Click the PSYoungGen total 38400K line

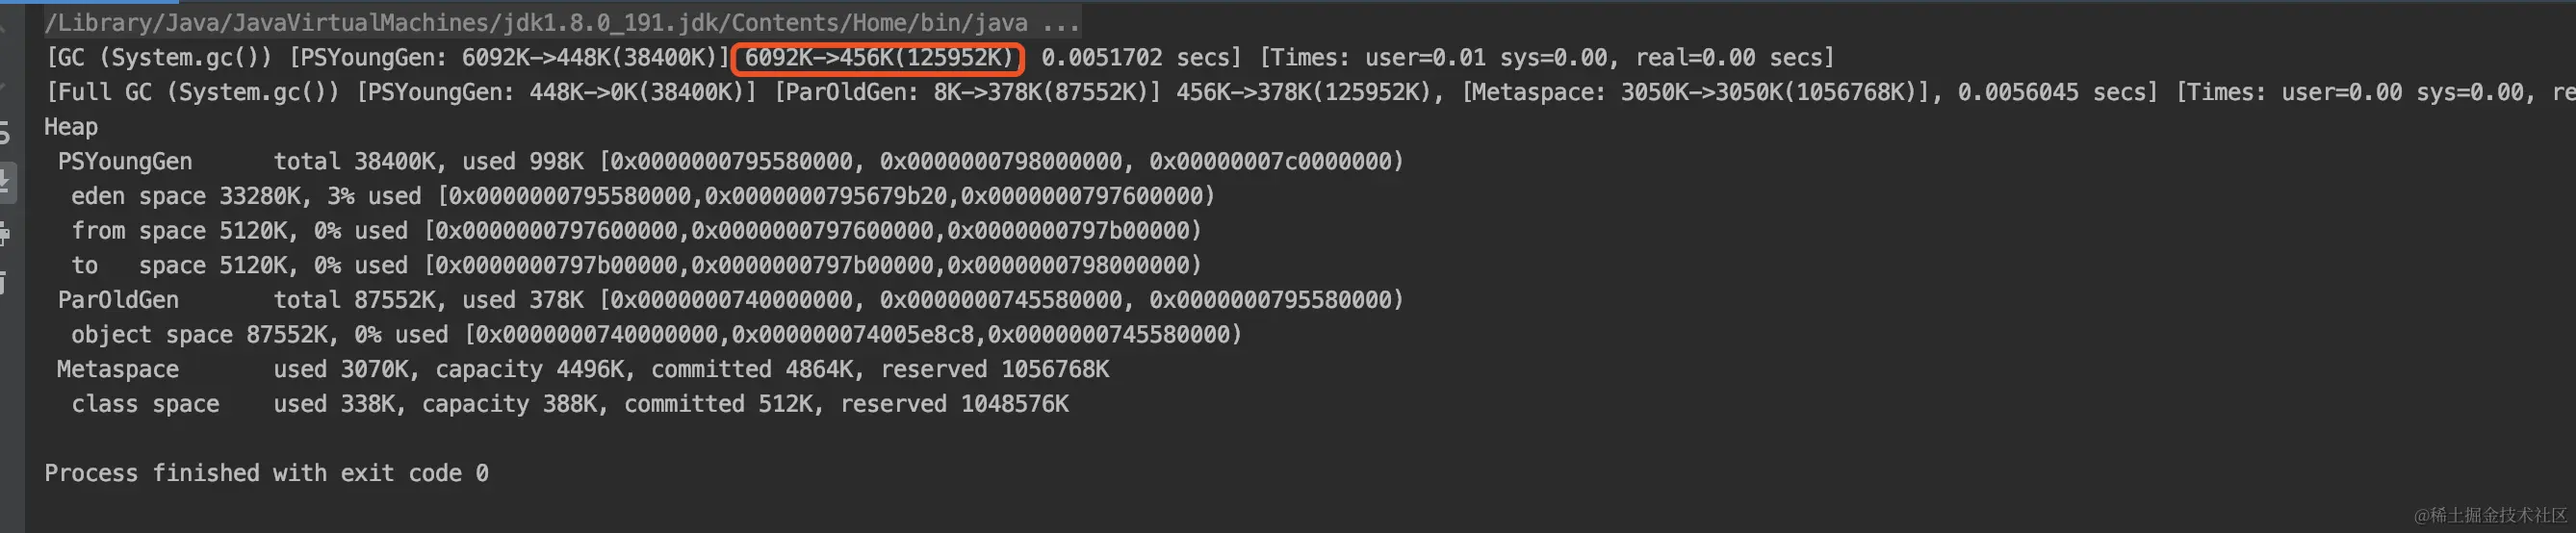click(730, 162)
